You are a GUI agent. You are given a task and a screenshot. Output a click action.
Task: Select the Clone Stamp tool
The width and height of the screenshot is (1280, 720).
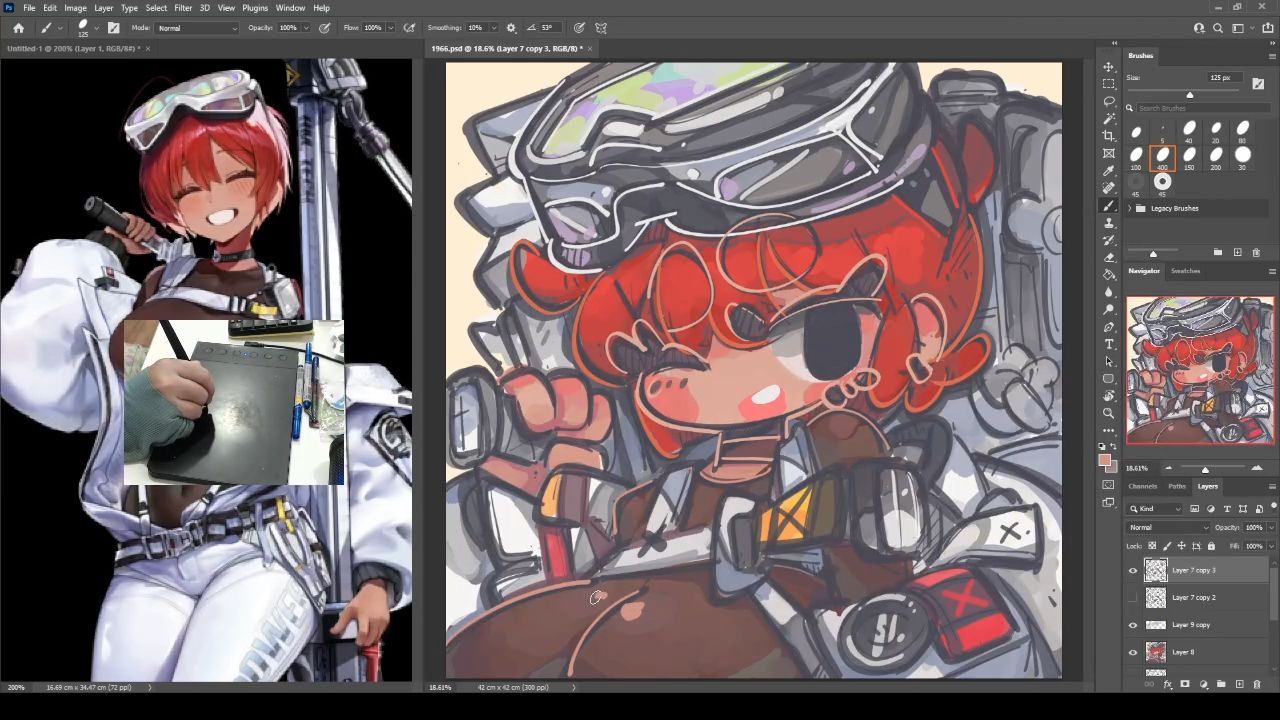tap(1108, 223)
